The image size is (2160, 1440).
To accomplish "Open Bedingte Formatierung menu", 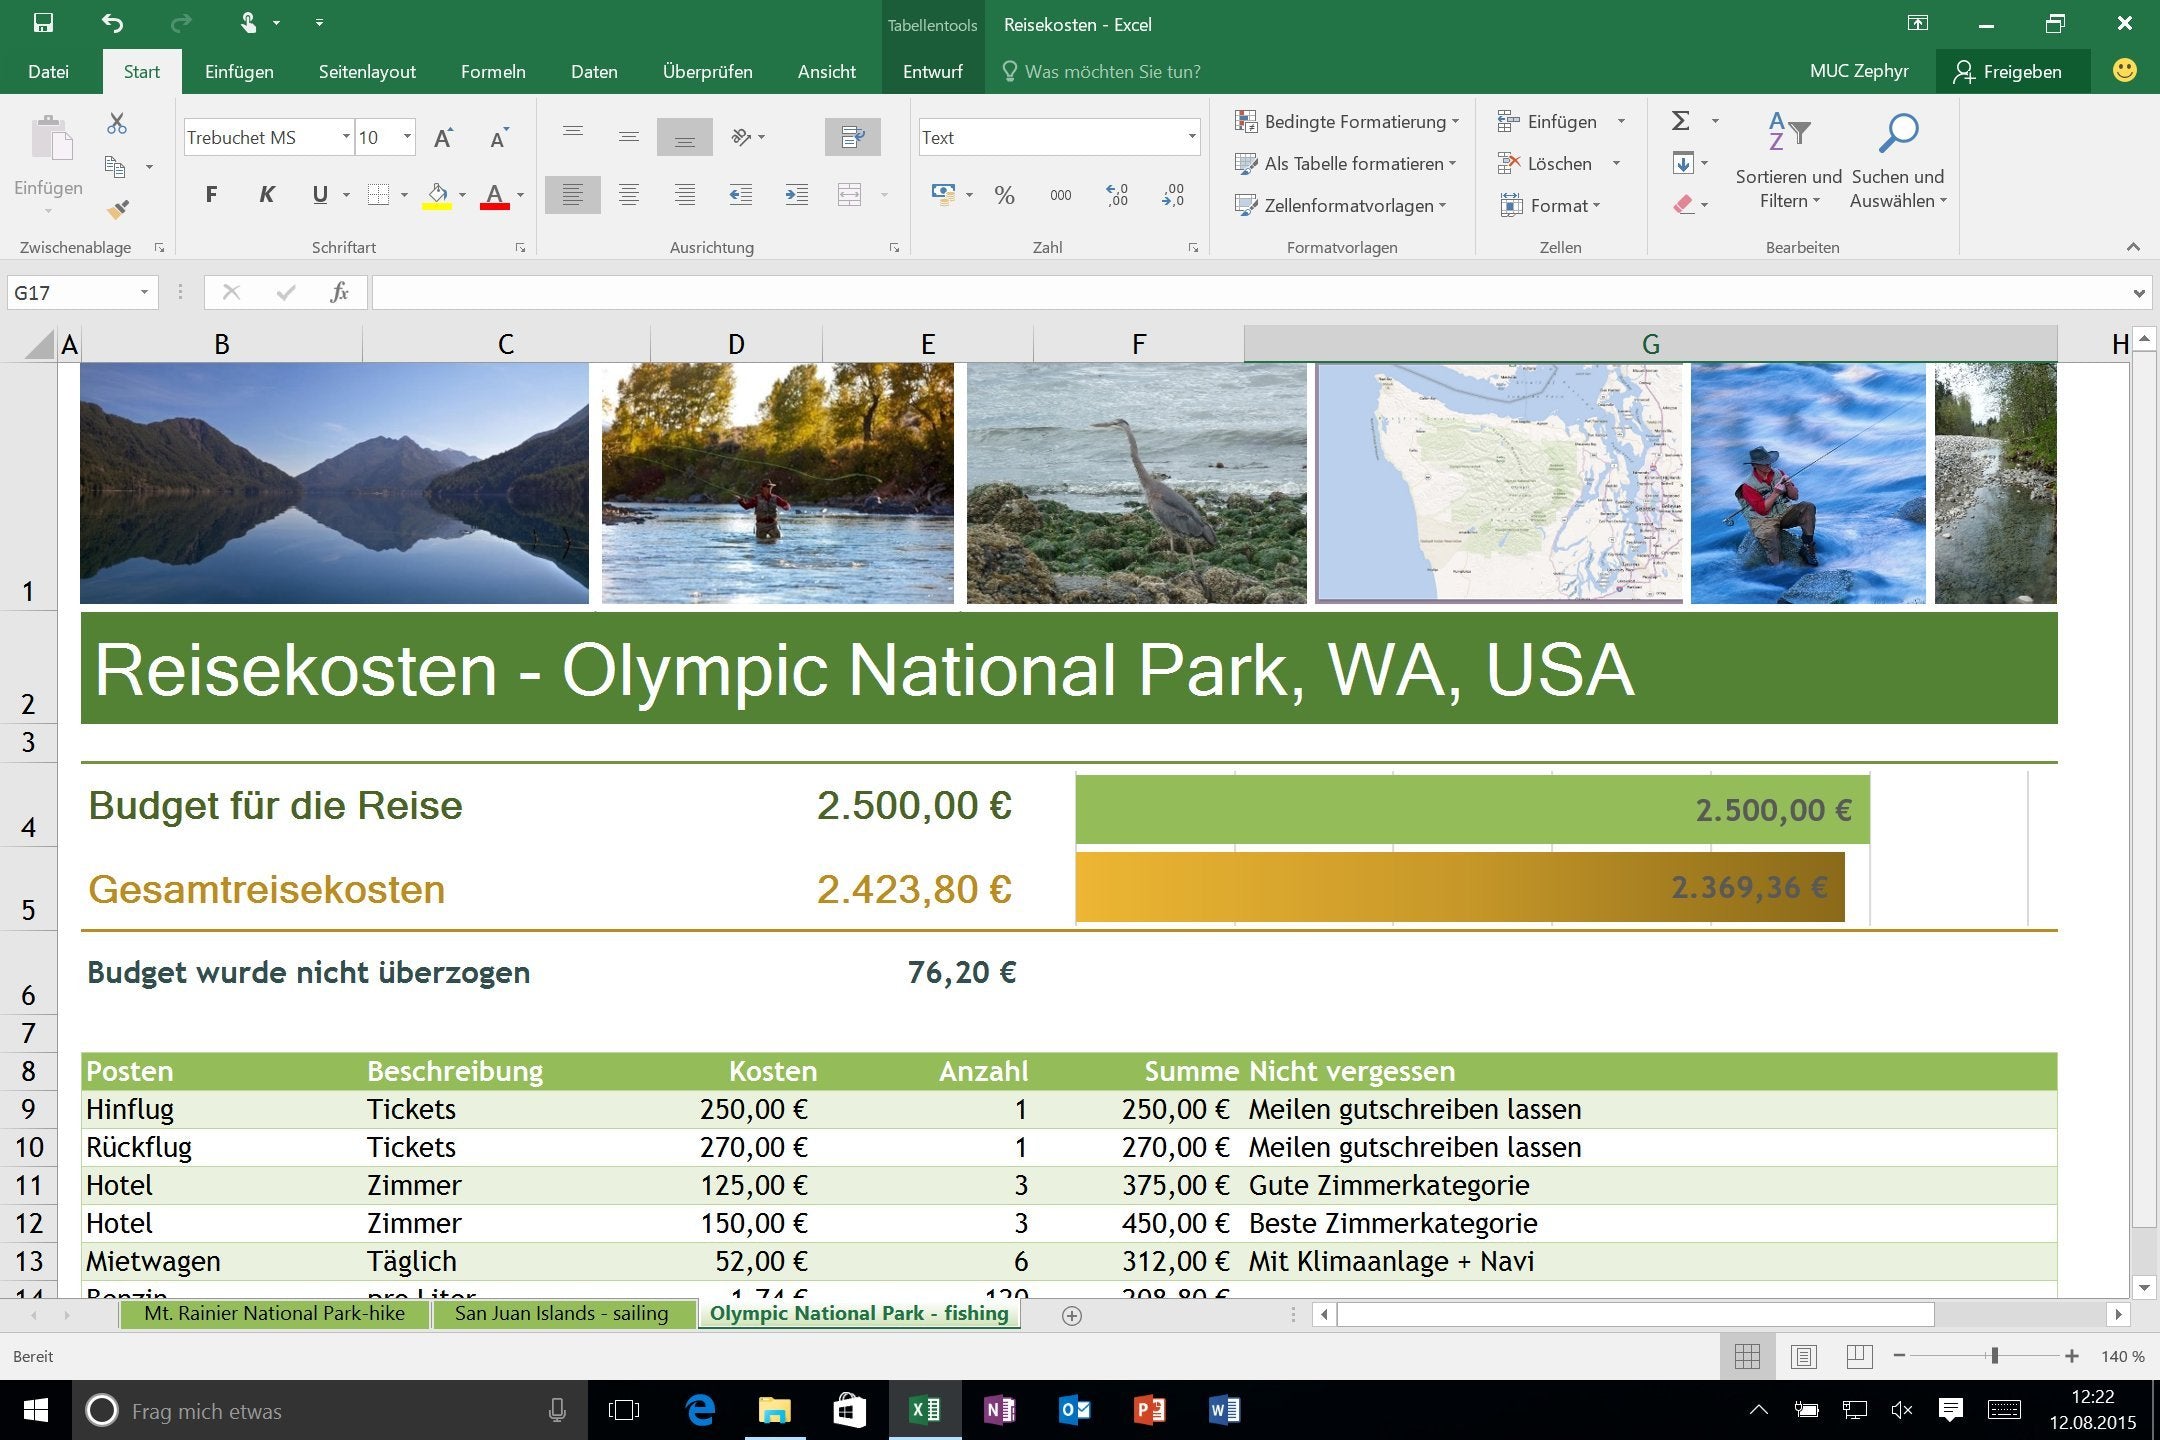I will tap(1347, 122).
